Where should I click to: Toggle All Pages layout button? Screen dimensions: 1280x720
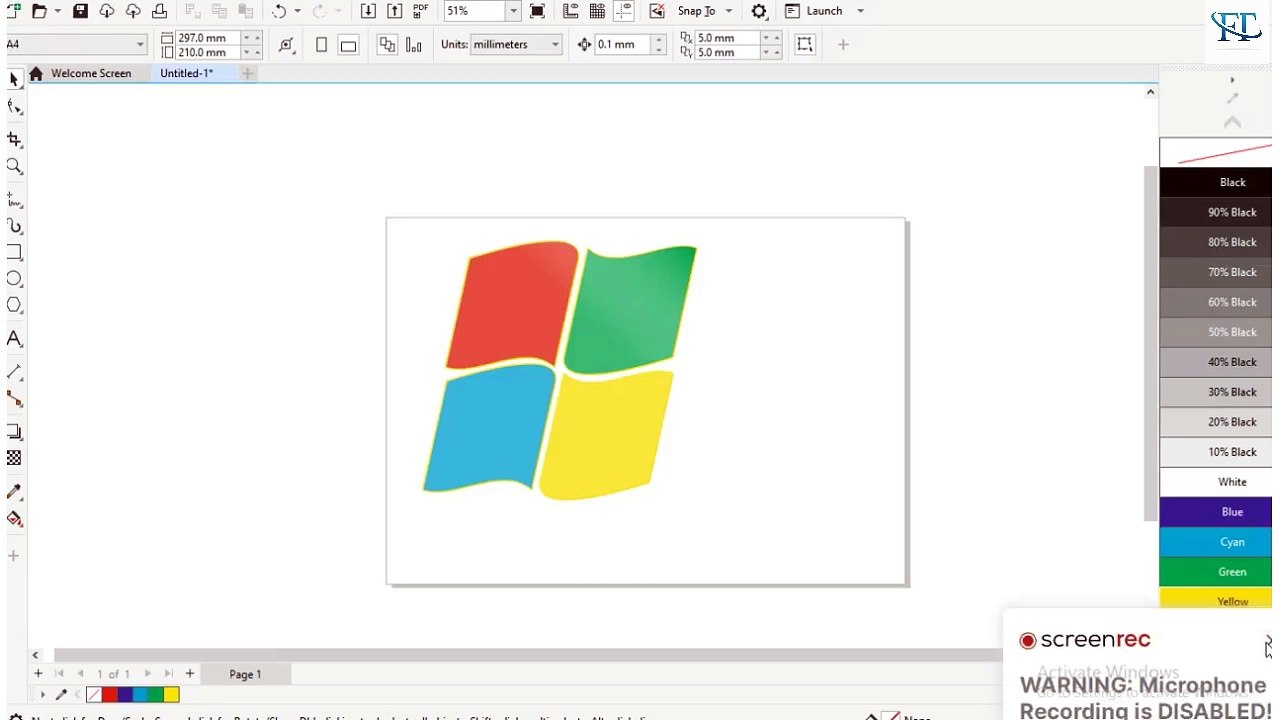point(387,45)
